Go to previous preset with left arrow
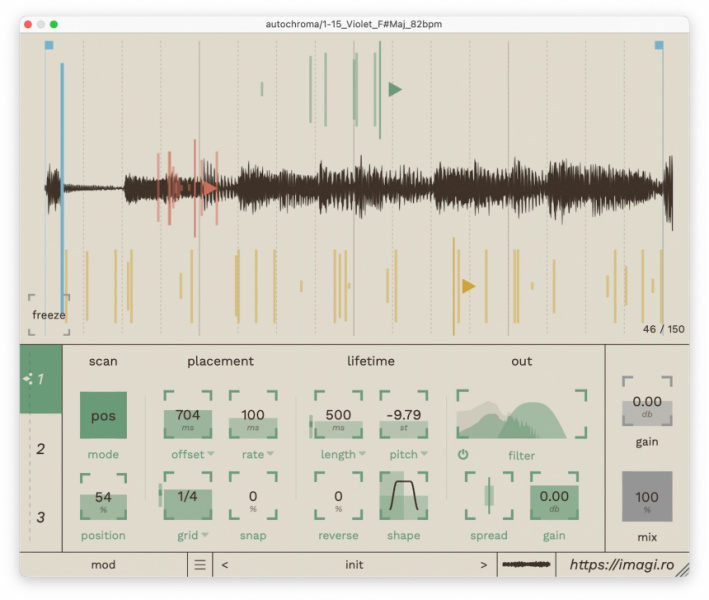 (225, 565)
